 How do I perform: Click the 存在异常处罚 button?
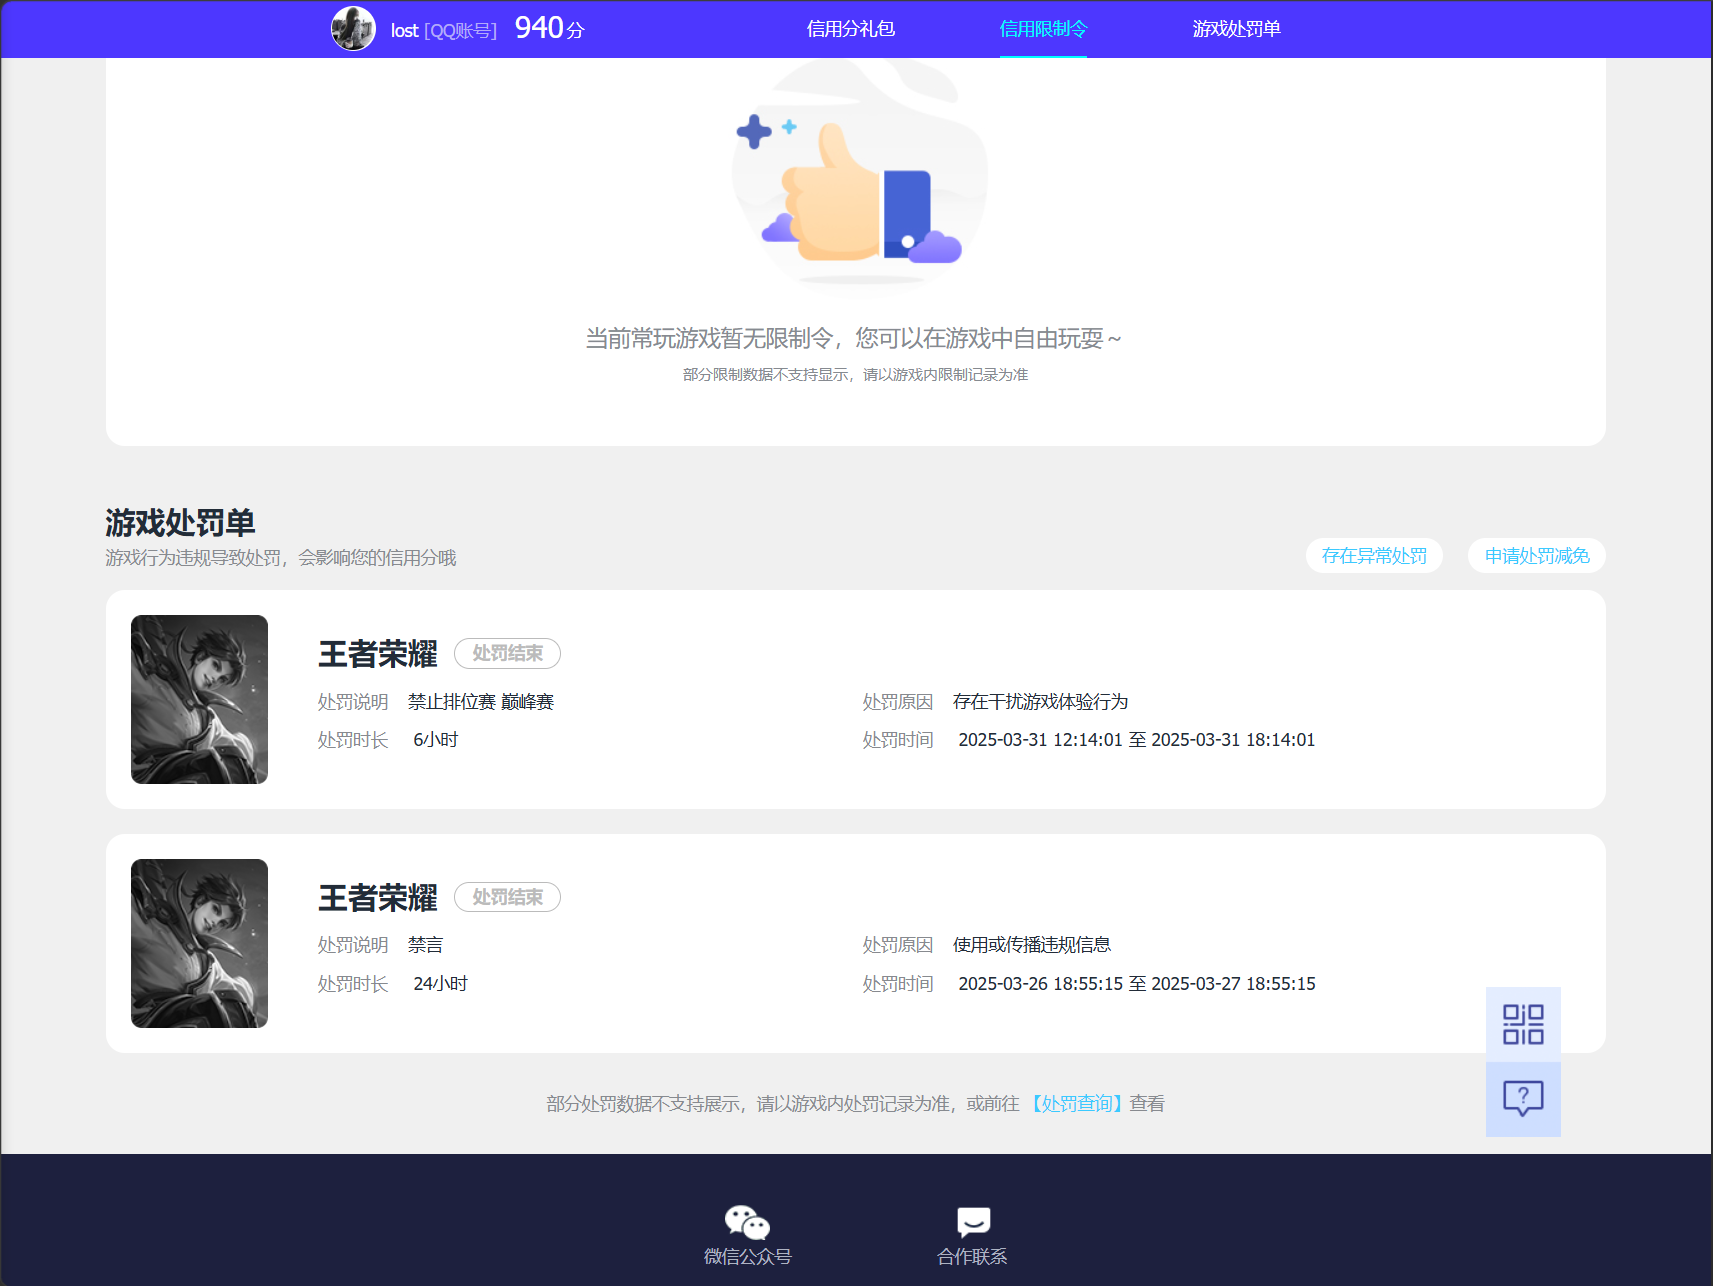coord(1374,556)
